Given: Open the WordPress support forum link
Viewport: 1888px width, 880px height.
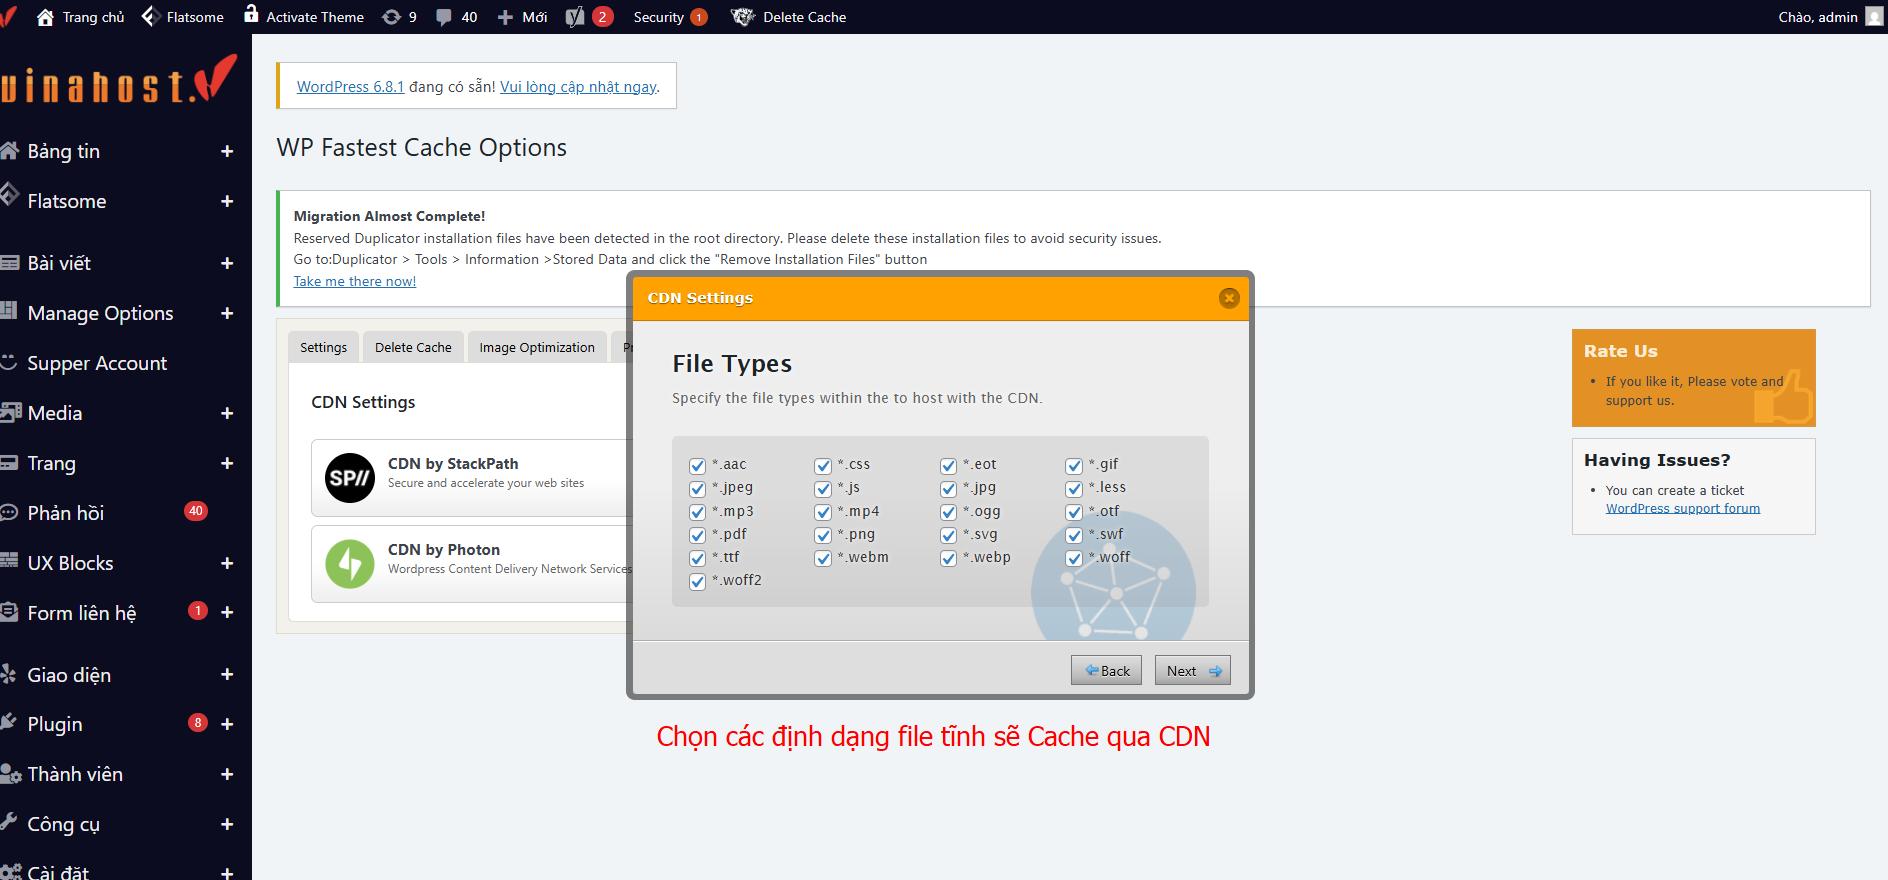Looking at the screenshot, I should 1682,508.
